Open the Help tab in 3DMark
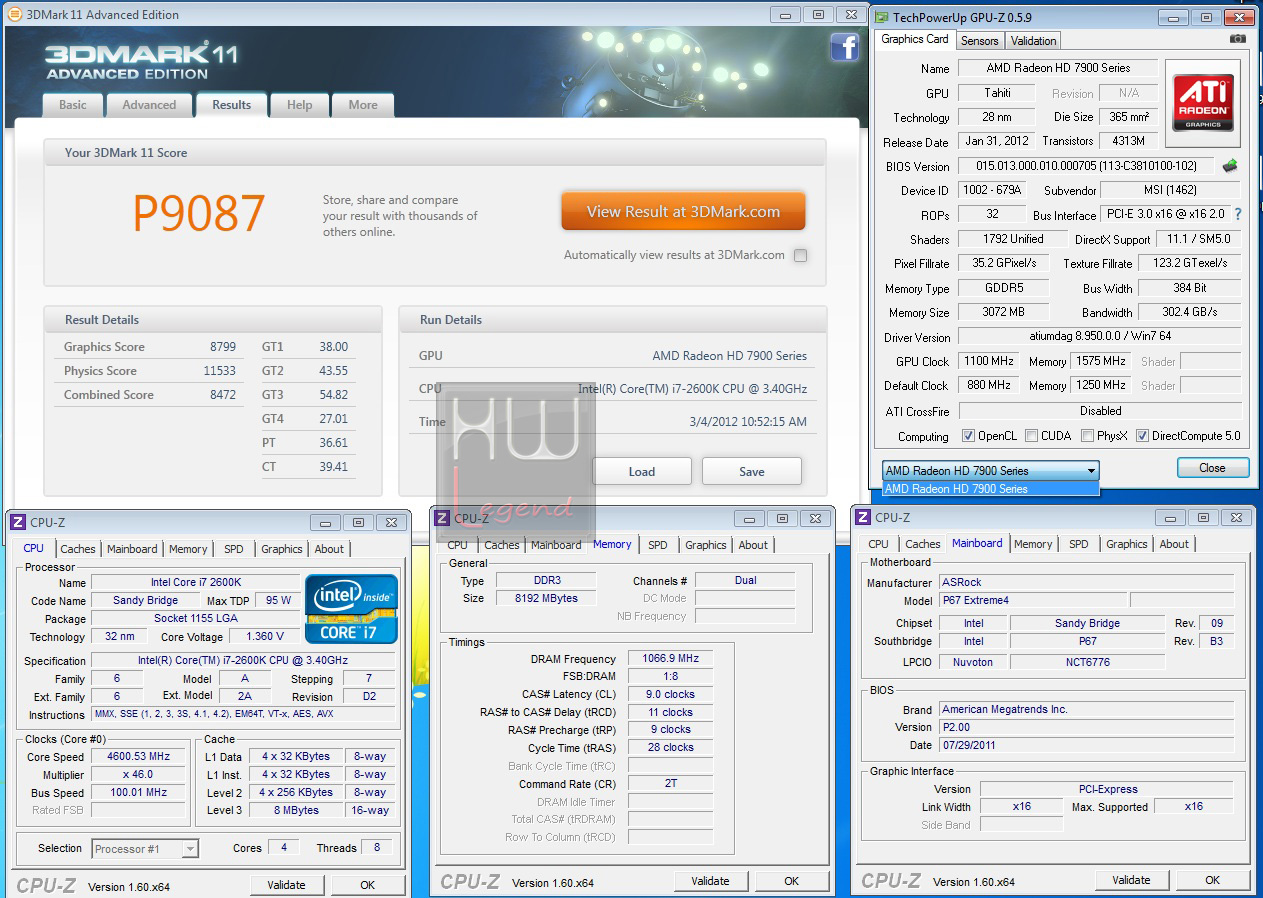This screenshot has width=1263, height=898. [300, 105]
